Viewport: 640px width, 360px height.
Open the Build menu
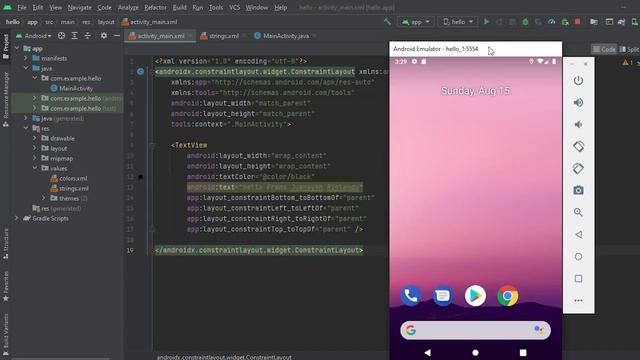point(180,7)
